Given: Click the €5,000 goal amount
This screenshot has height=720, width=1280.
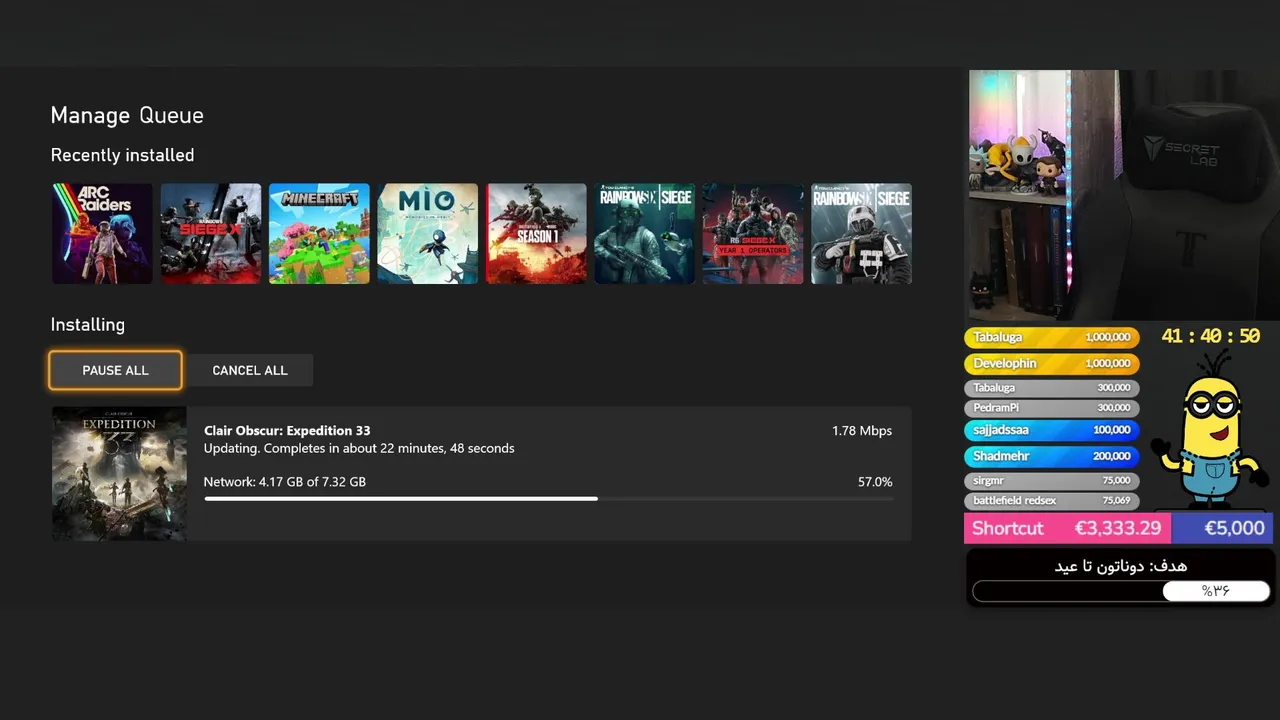Looking at the screenshot, I should click(x=1234, y=528).
